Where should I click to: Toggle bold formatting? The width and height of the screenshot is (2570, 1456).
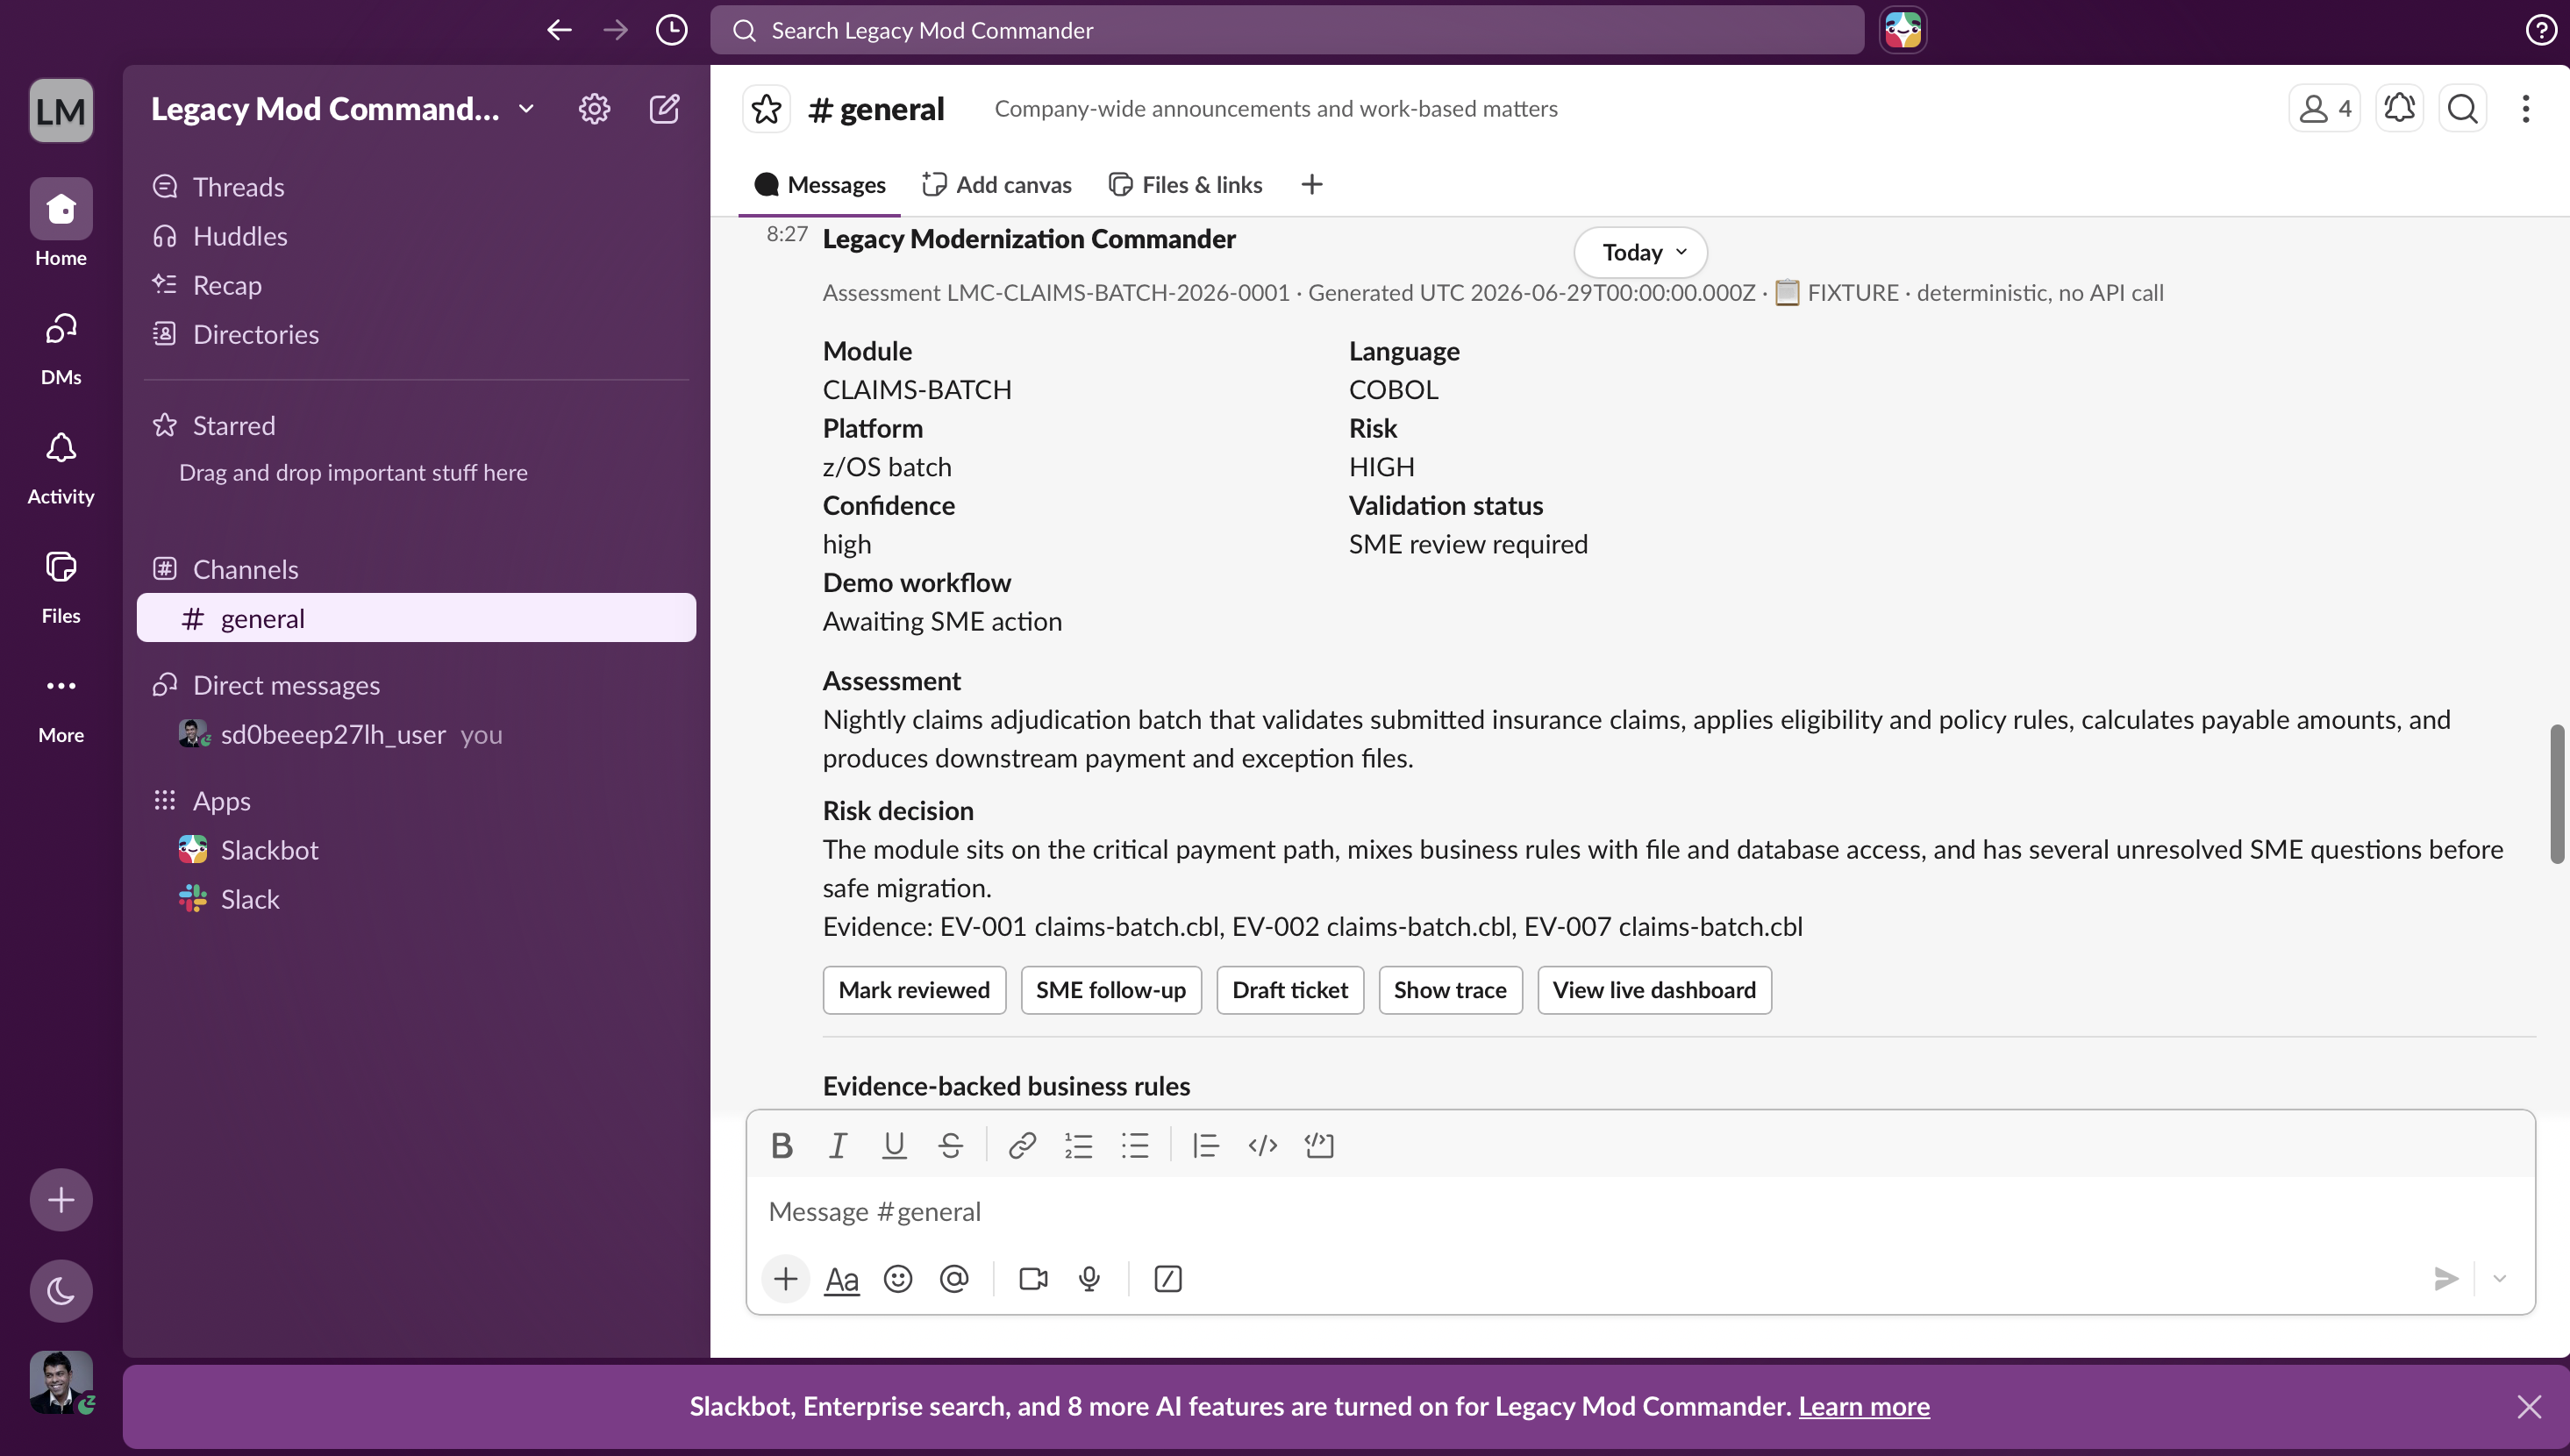coord(782,1145)
